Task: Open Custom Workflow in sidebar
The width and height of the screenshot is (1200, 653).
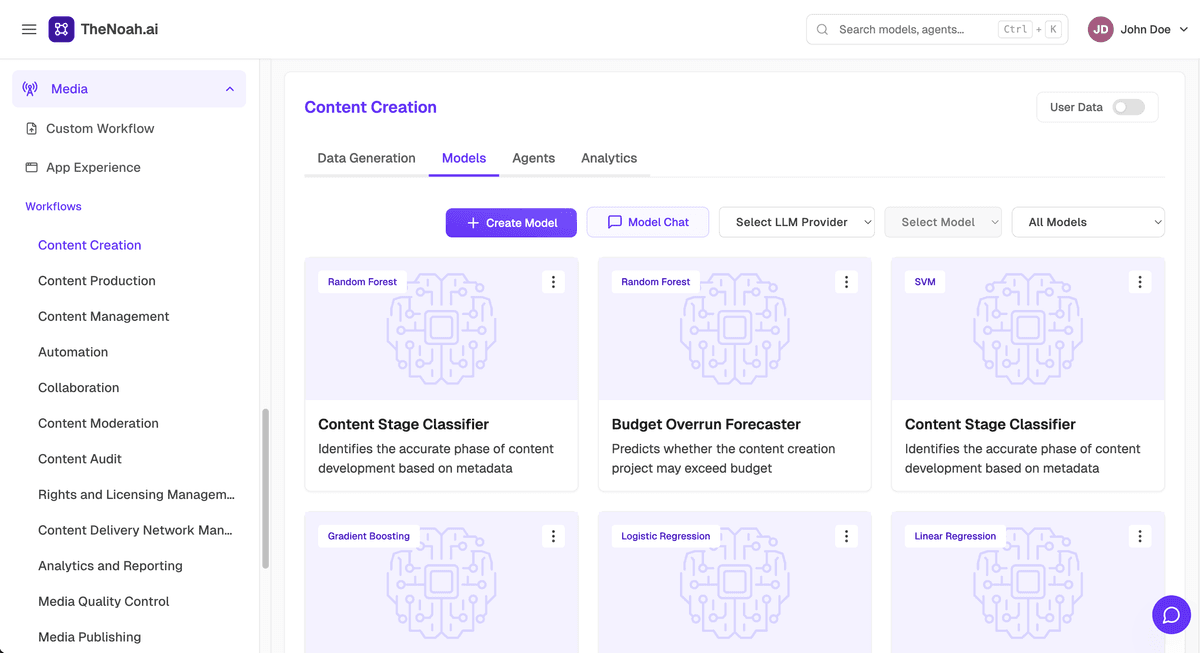Action: pos(100,129)
